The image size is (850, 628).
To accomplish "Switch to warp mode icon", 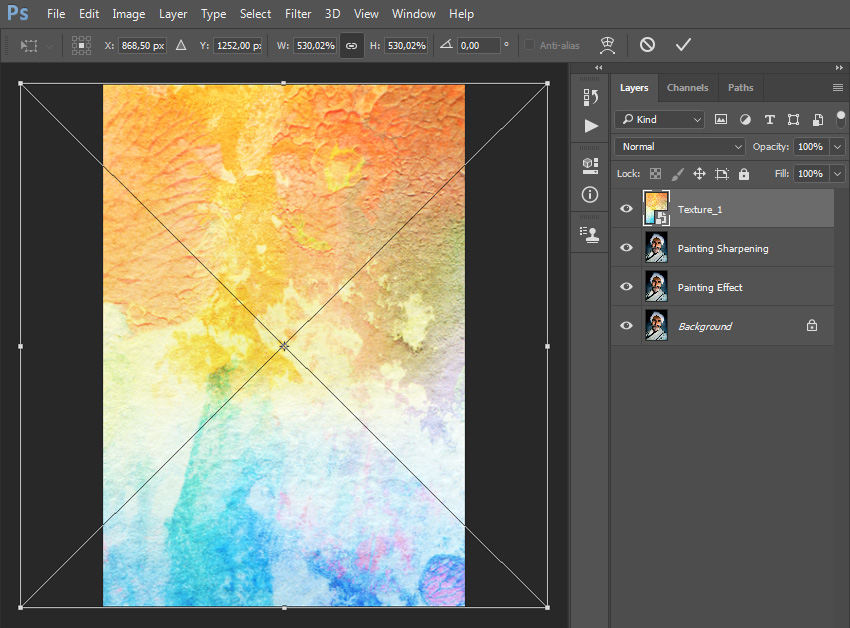I will click(607, 45).
